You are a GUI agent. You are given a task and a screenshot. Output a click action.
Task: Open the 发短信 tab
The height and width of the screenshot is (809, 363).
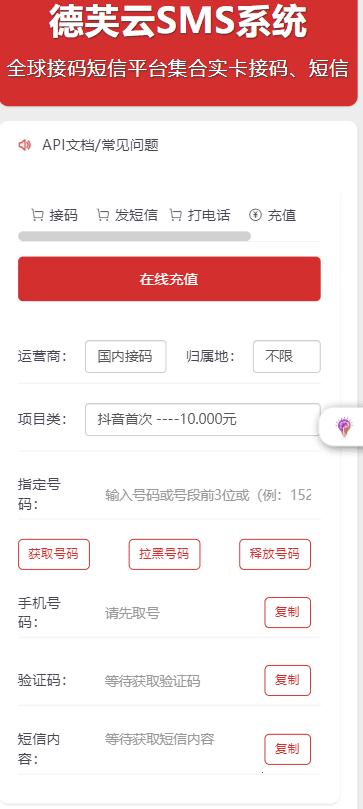pos(127,215)
